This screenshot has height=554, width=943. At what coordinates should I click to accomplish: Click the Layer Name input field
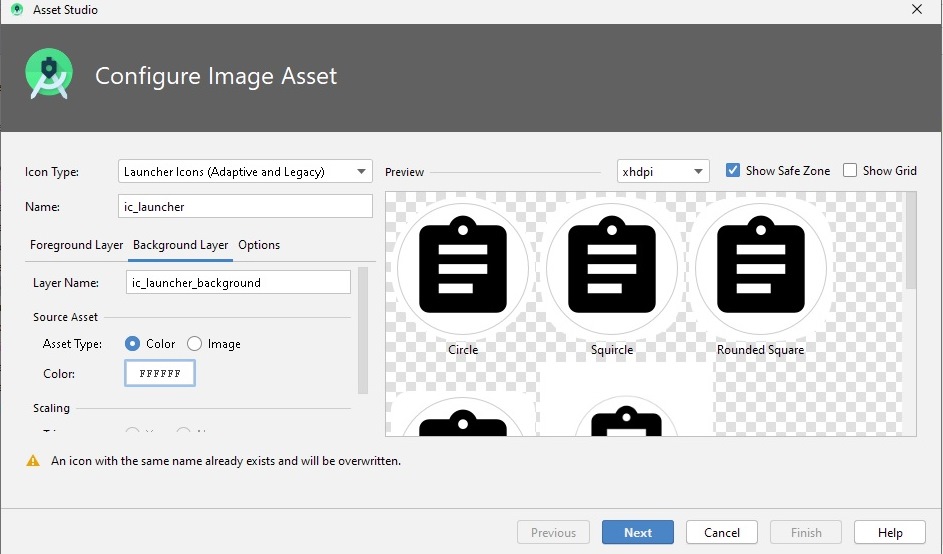pos(239,283)
